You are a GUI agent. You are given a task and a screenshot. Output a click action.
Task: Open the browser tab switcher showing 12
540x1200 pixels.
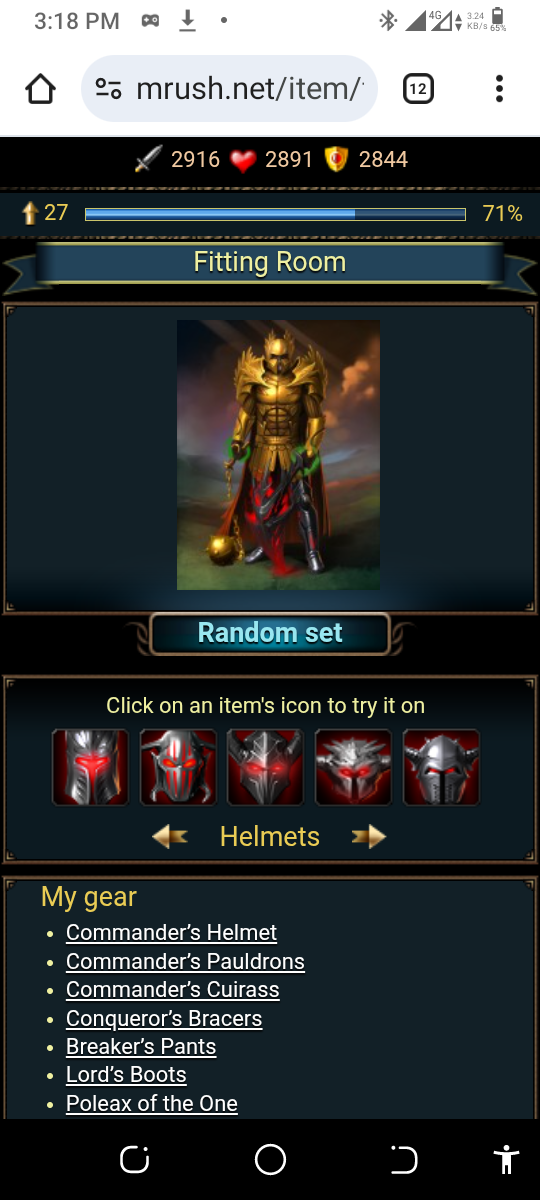(x=418, y=89)
